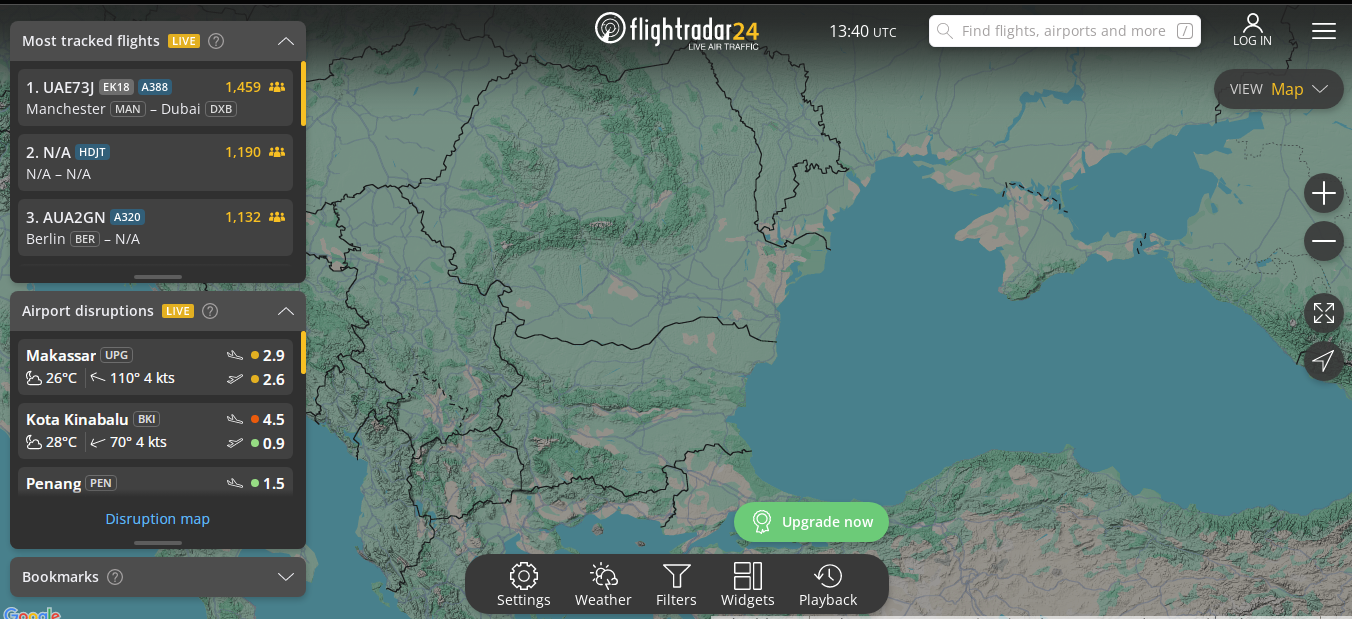This screenshot has width=1352, height=619.
Task: Focus the Find flights search field
Action: (1065, 31)
